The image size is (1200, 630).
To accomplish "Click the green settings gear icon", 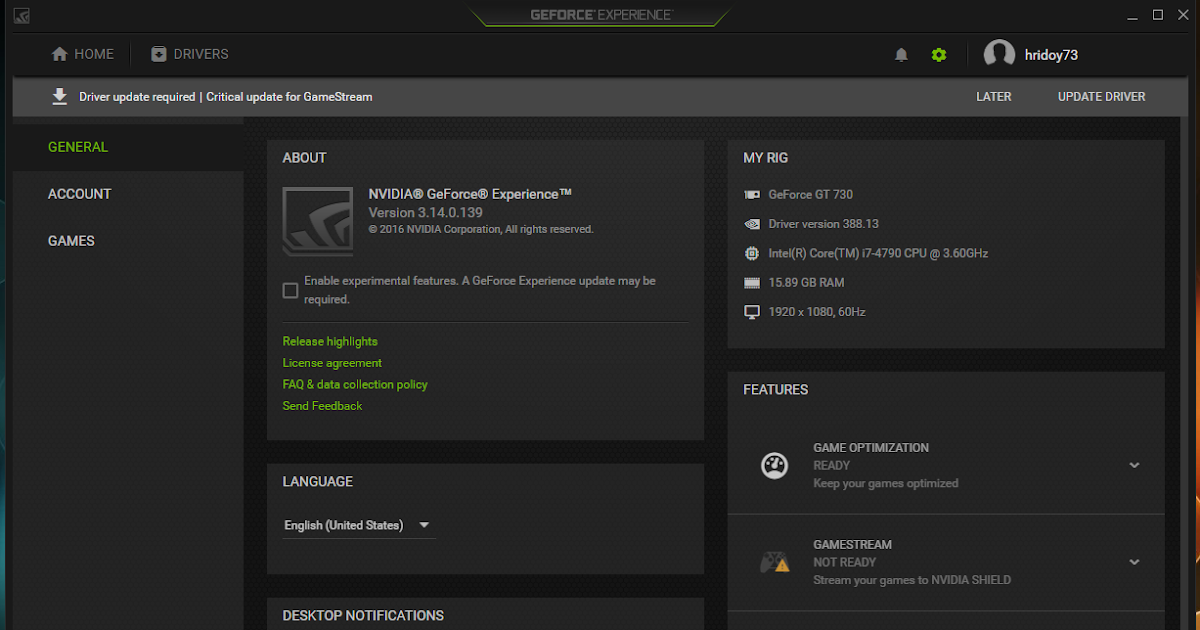I will pyautogui.click(x=938, y=55).
